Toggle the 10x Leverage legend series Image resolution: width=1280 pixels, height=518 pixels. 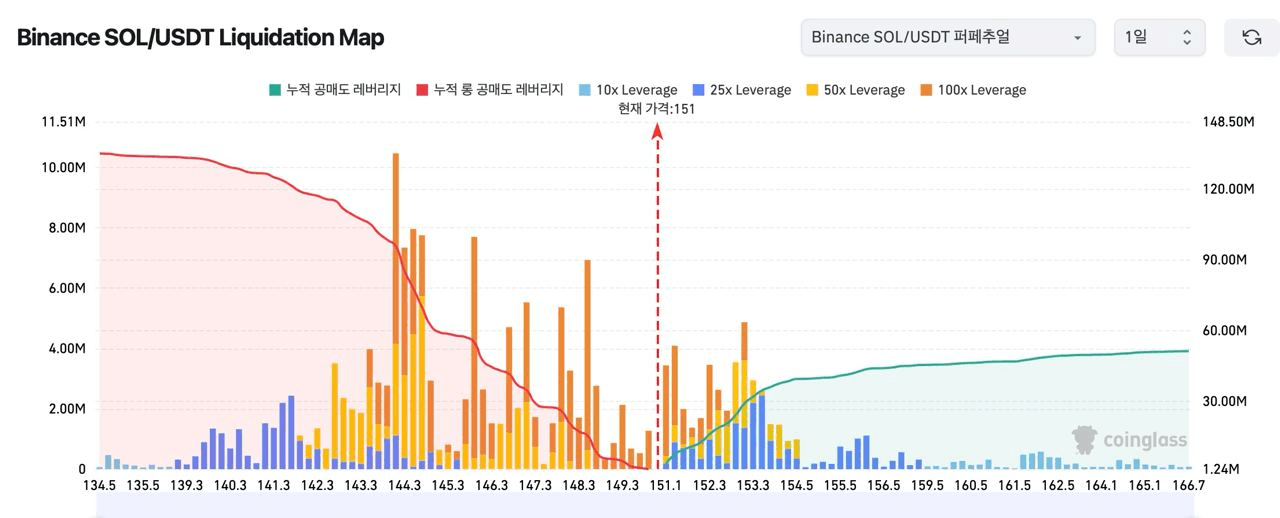(627, 90)
